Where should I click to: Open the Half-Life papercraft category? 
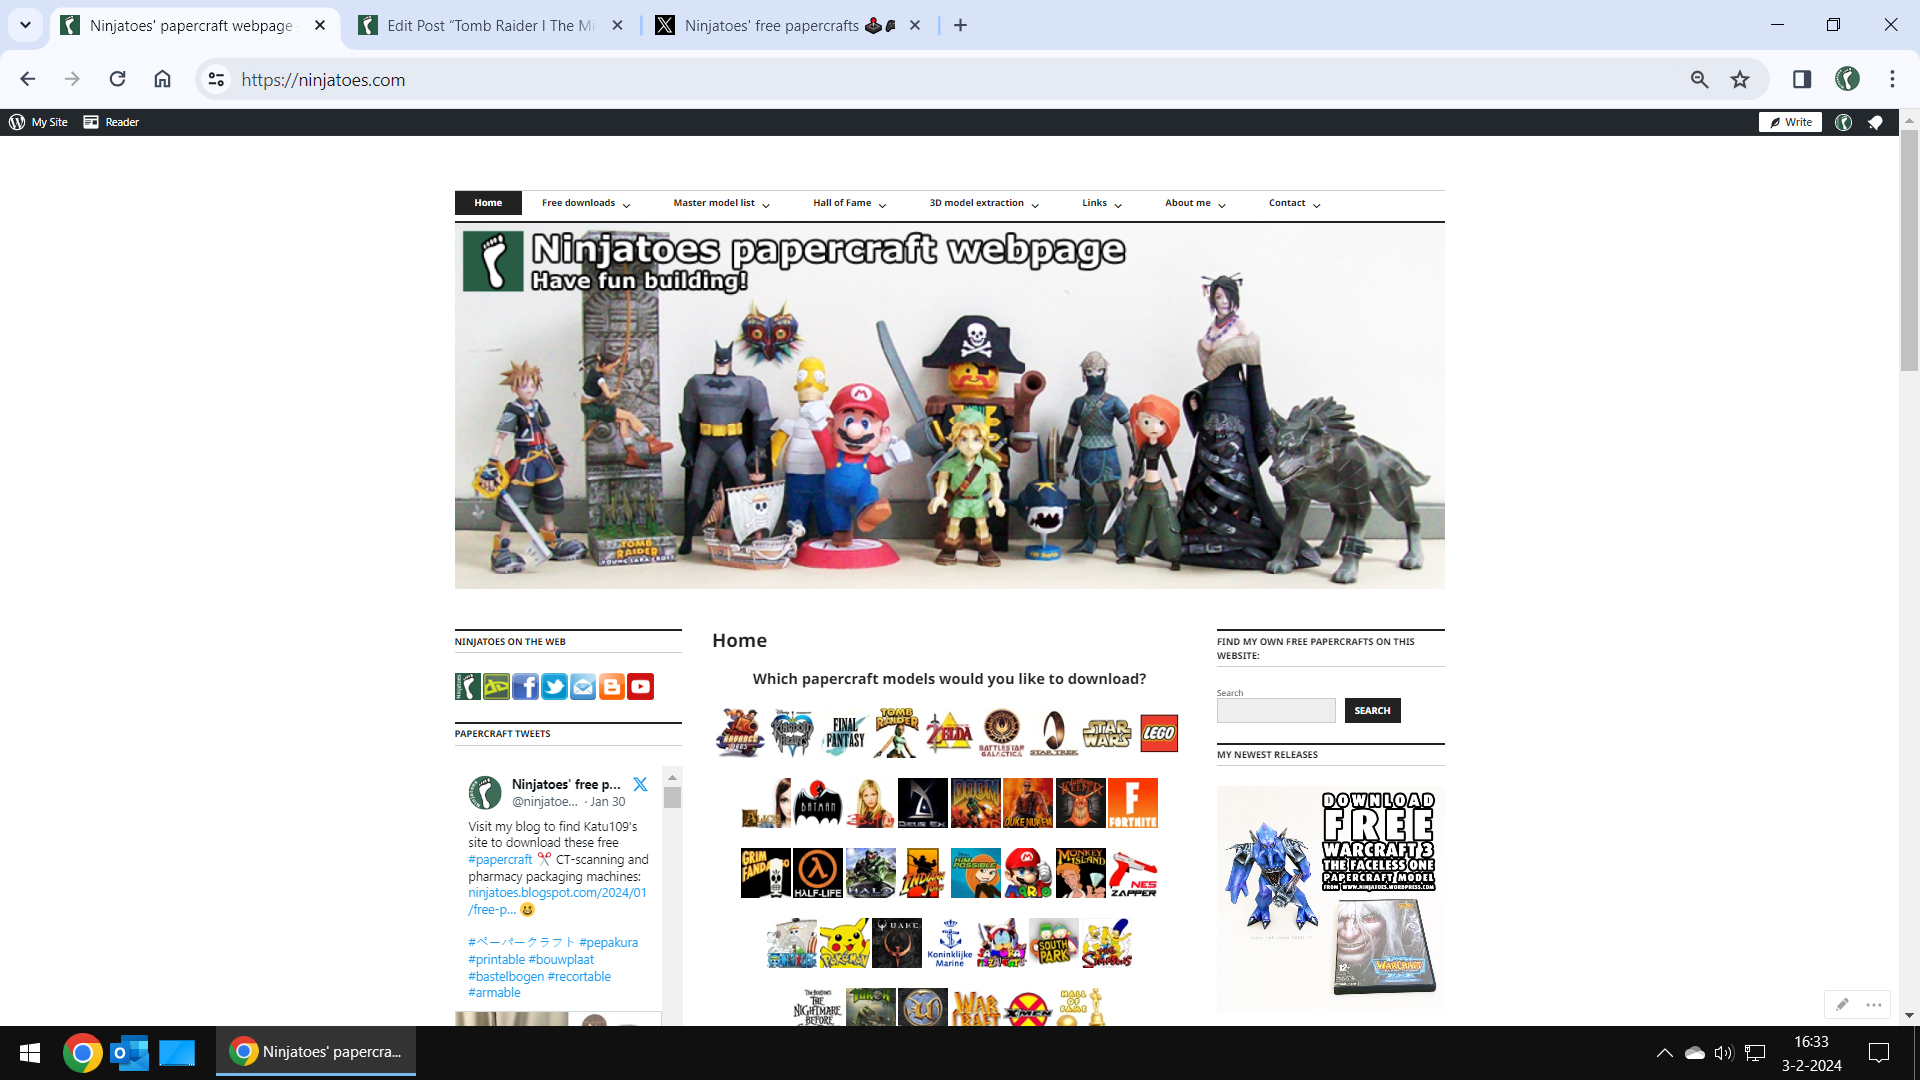pyautogui.click(x=817, y=873)
